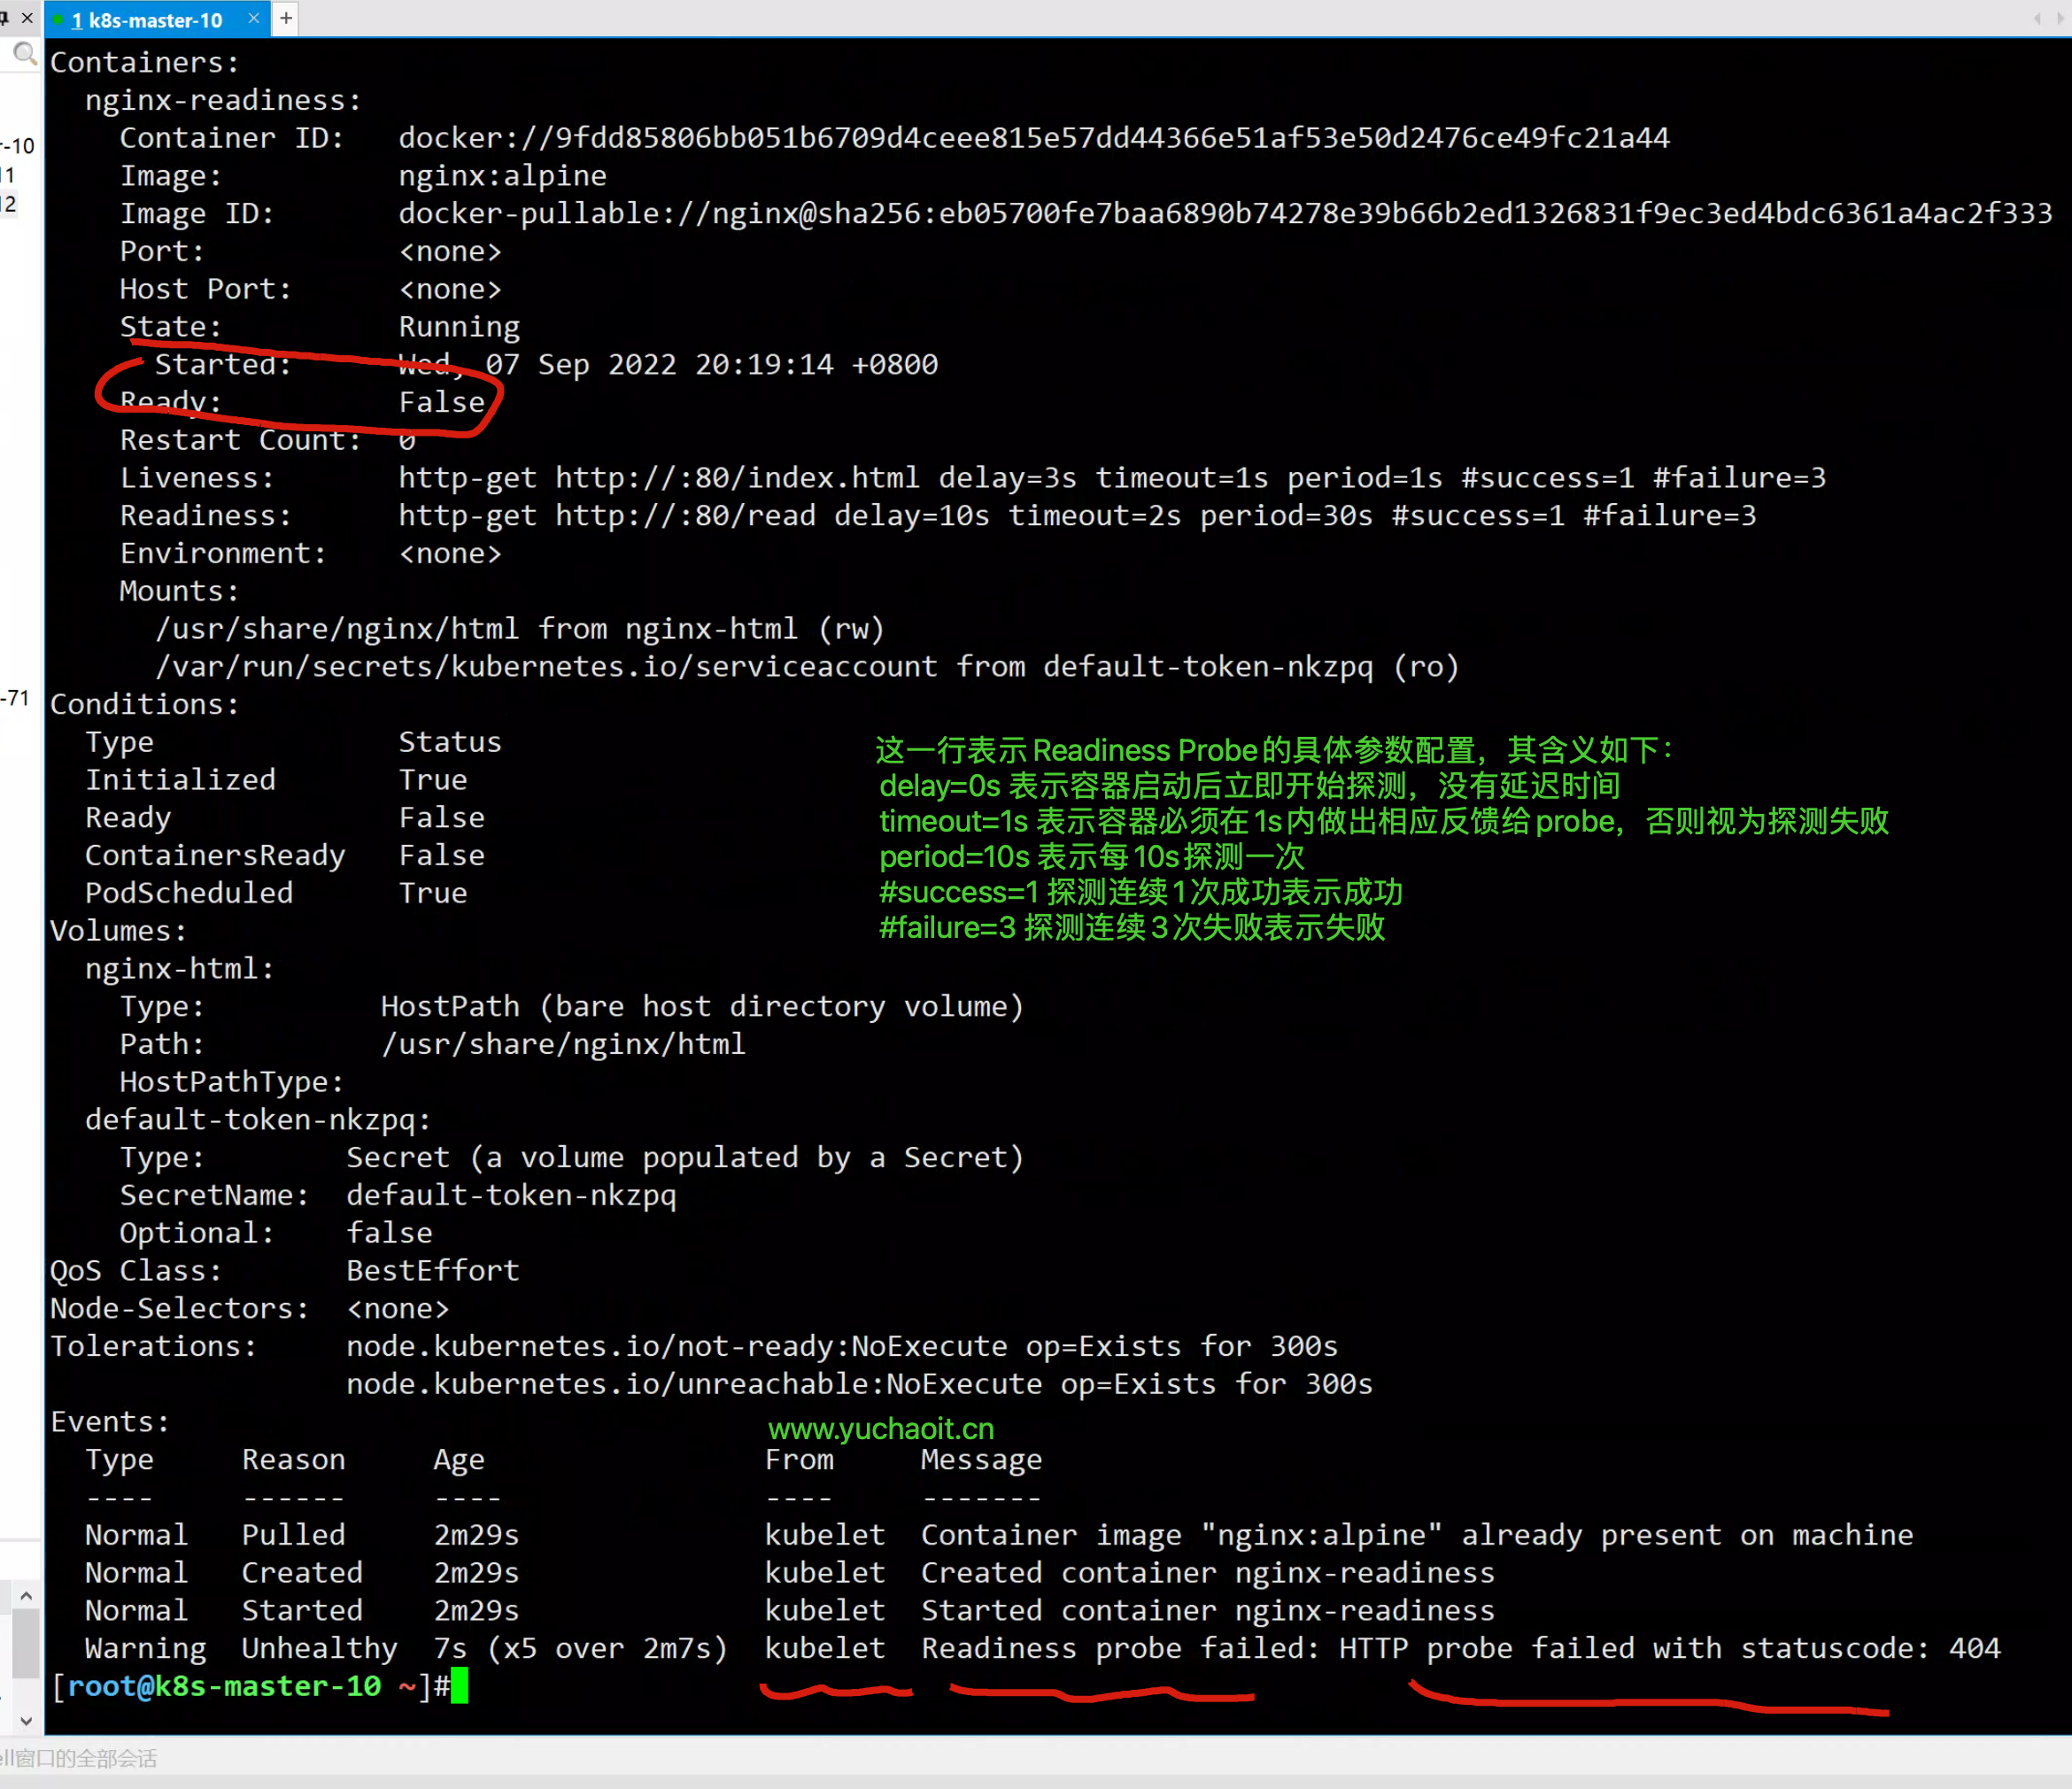Viewport: 2072px width, 1789px height.
Task: Close the session manager side panel
Action: [27, 18]
